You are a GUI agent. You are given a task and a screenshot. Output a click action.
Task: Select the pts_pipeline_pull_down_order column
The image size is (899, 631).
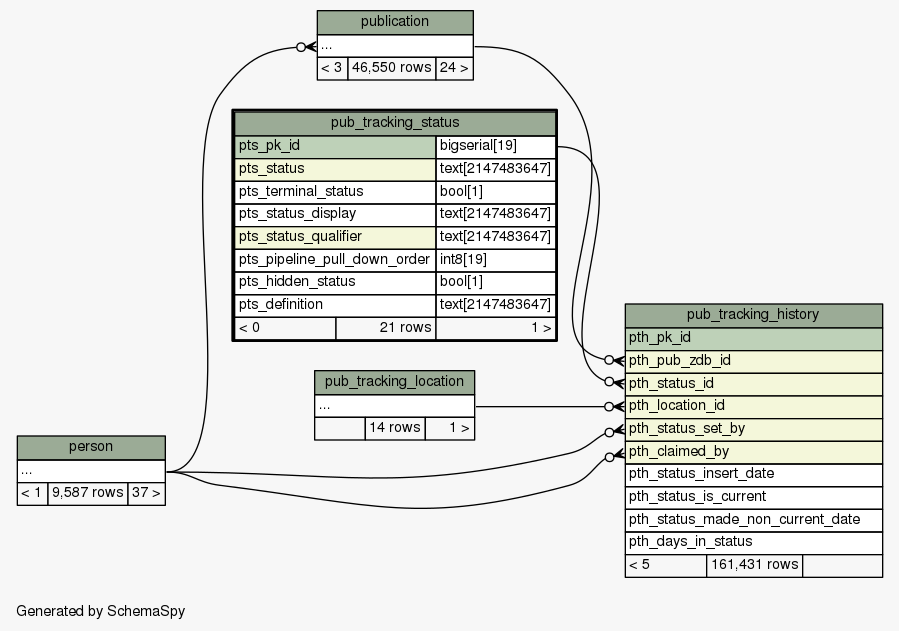point(335,259)
